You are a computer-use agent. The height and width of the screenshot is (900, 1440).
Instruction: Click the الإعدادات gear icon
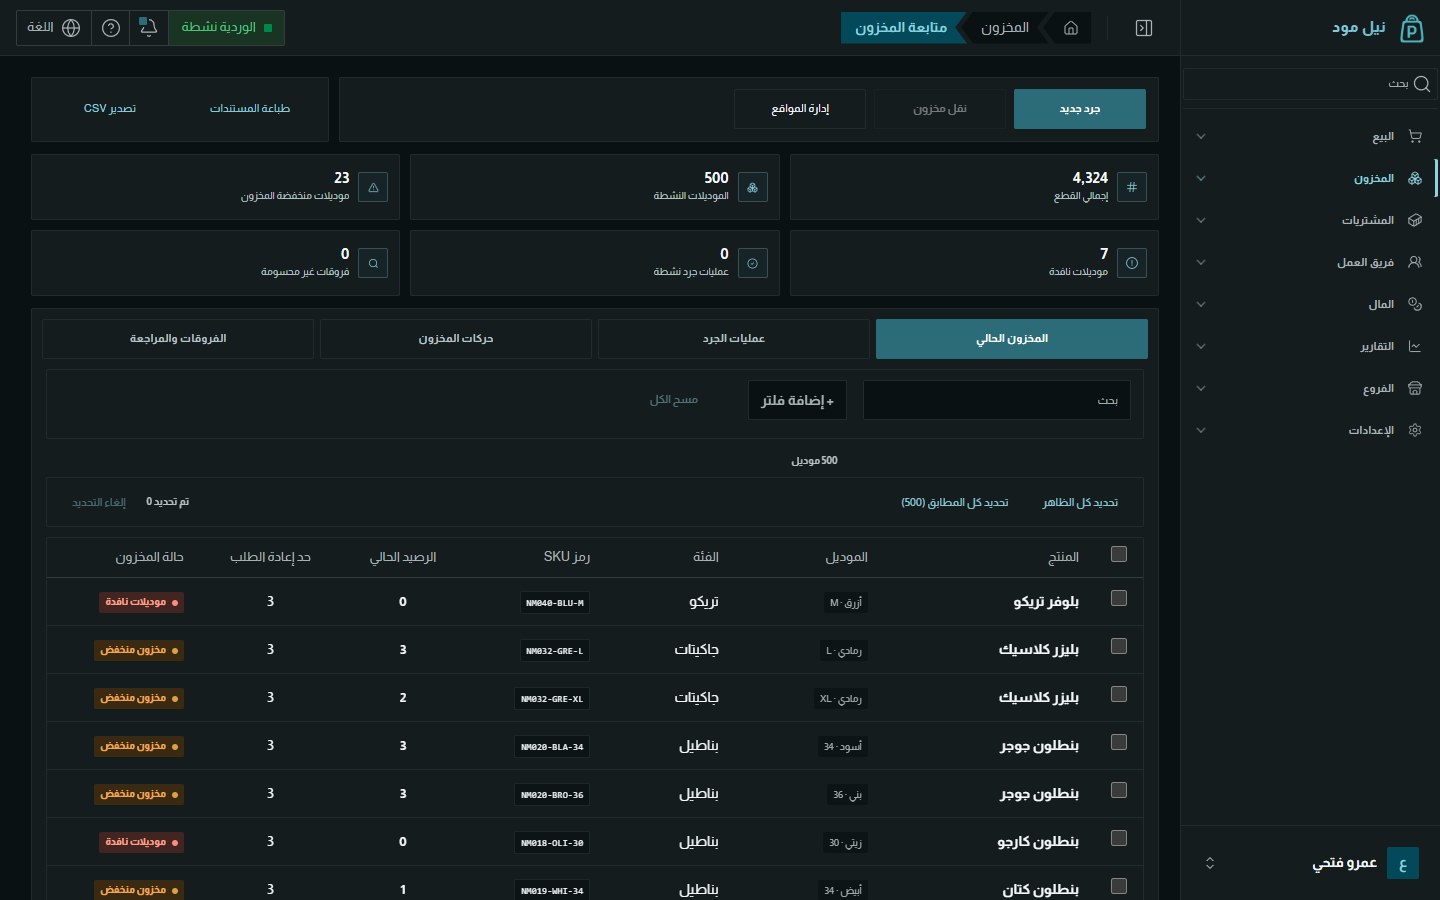[1415, 430]
